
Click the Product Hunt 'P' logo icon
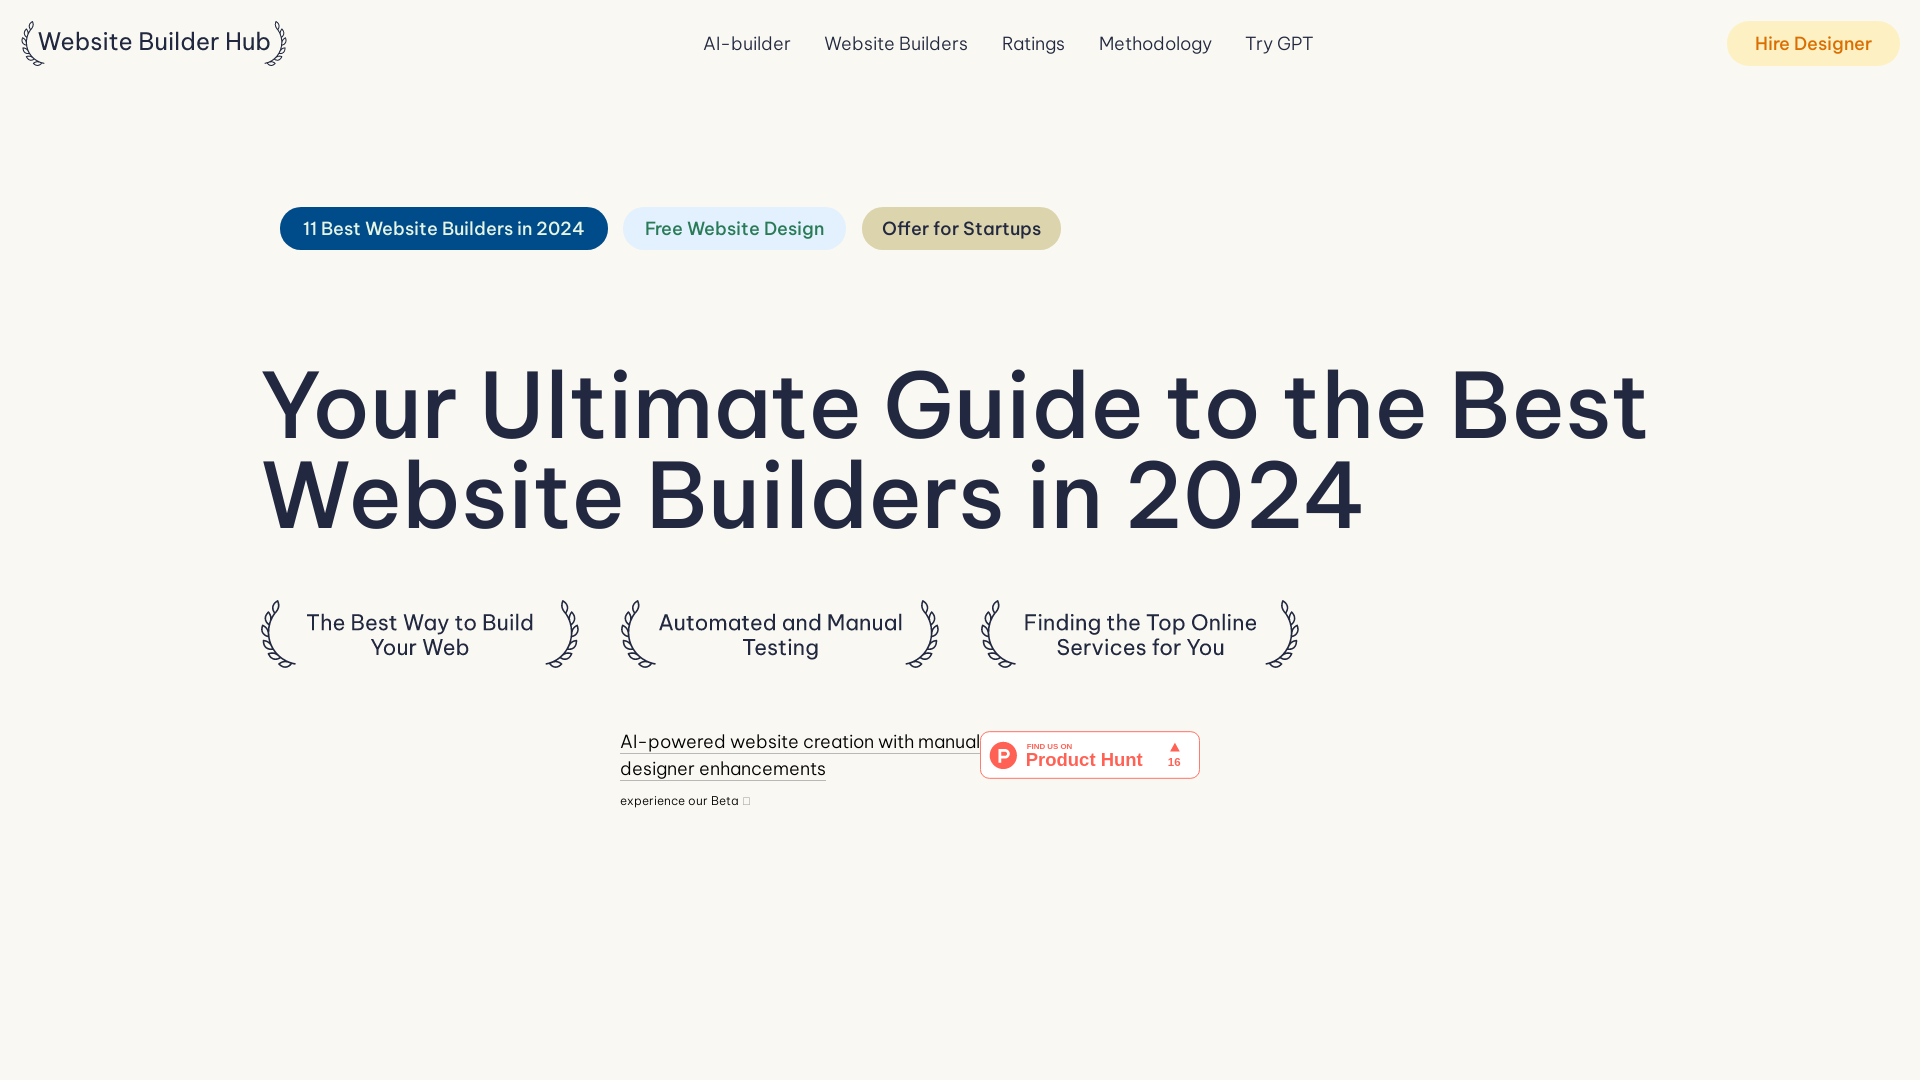coord(1004,754)
